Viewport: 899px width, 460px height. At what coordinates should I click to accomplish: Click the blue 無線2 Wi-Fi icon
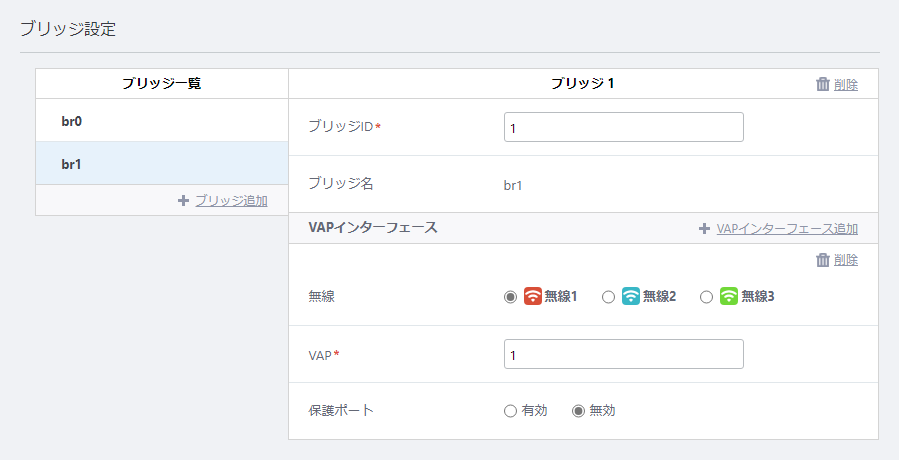[631, 296]
